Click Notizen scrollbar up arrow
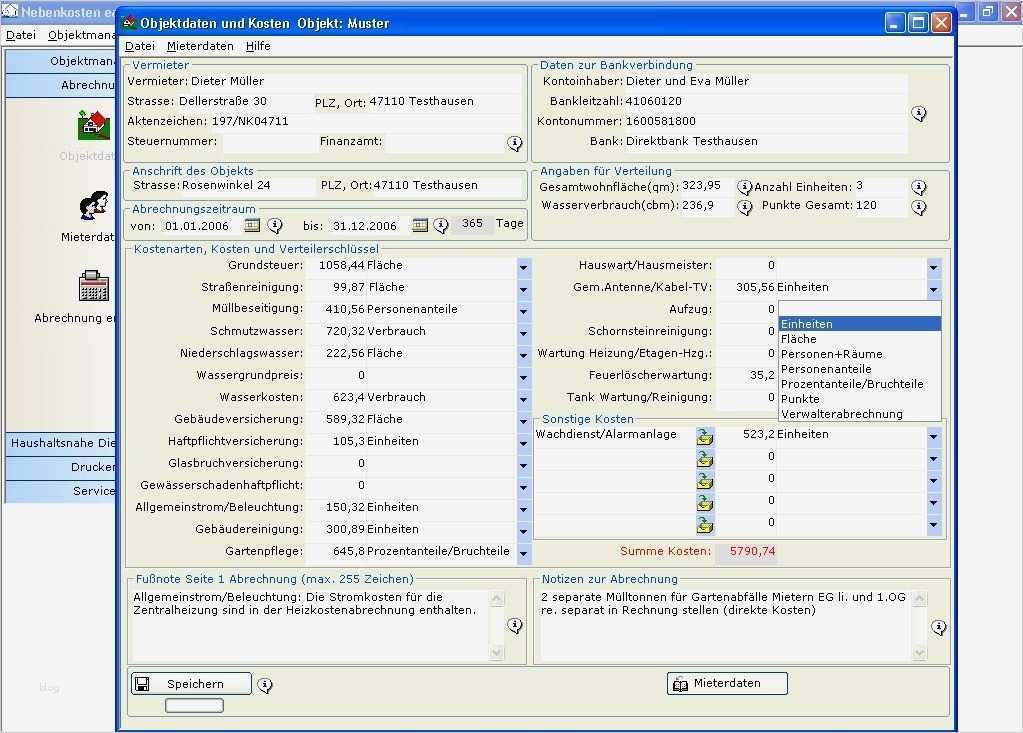Image resolution: width=1023 pixels, height=733 pixels. pos(920,597)
